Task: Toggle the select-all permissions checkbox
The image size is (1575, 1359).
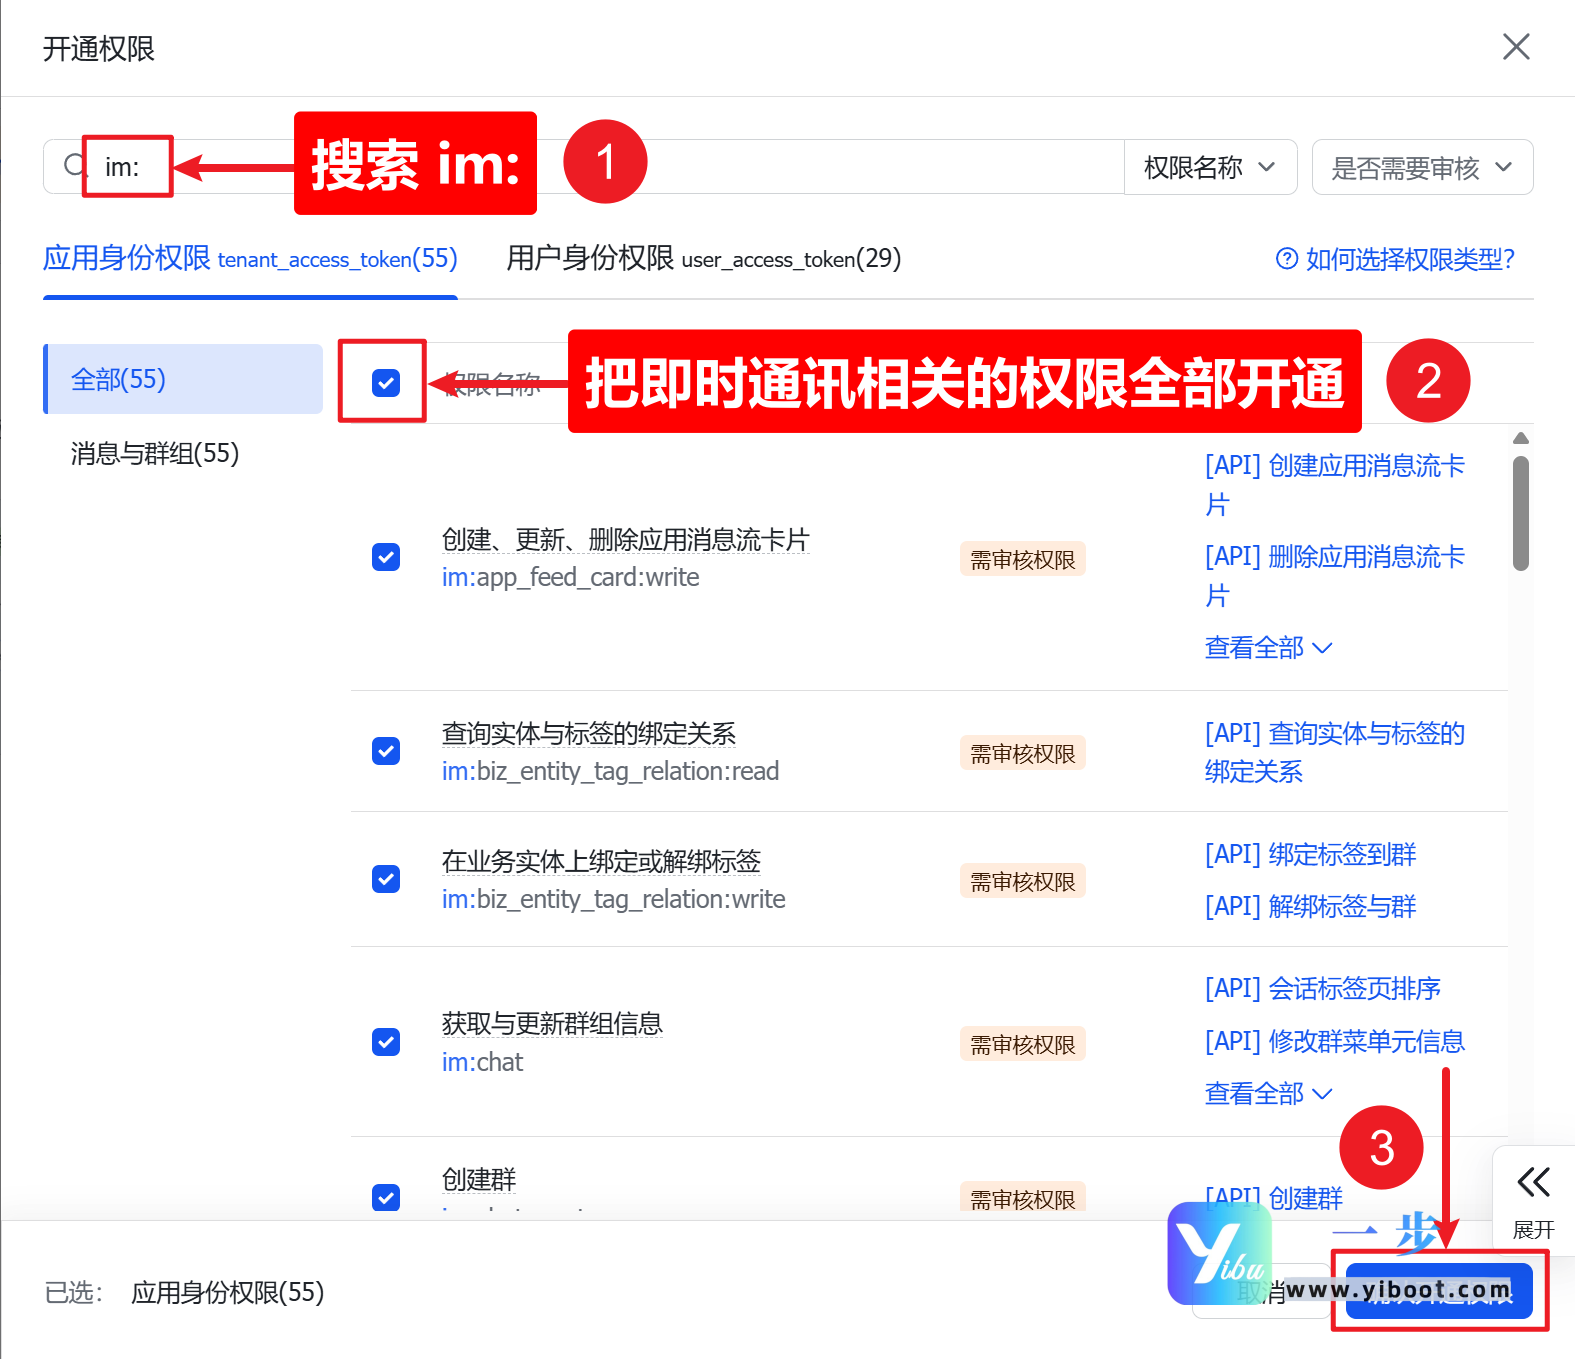Action: point(386,382)
